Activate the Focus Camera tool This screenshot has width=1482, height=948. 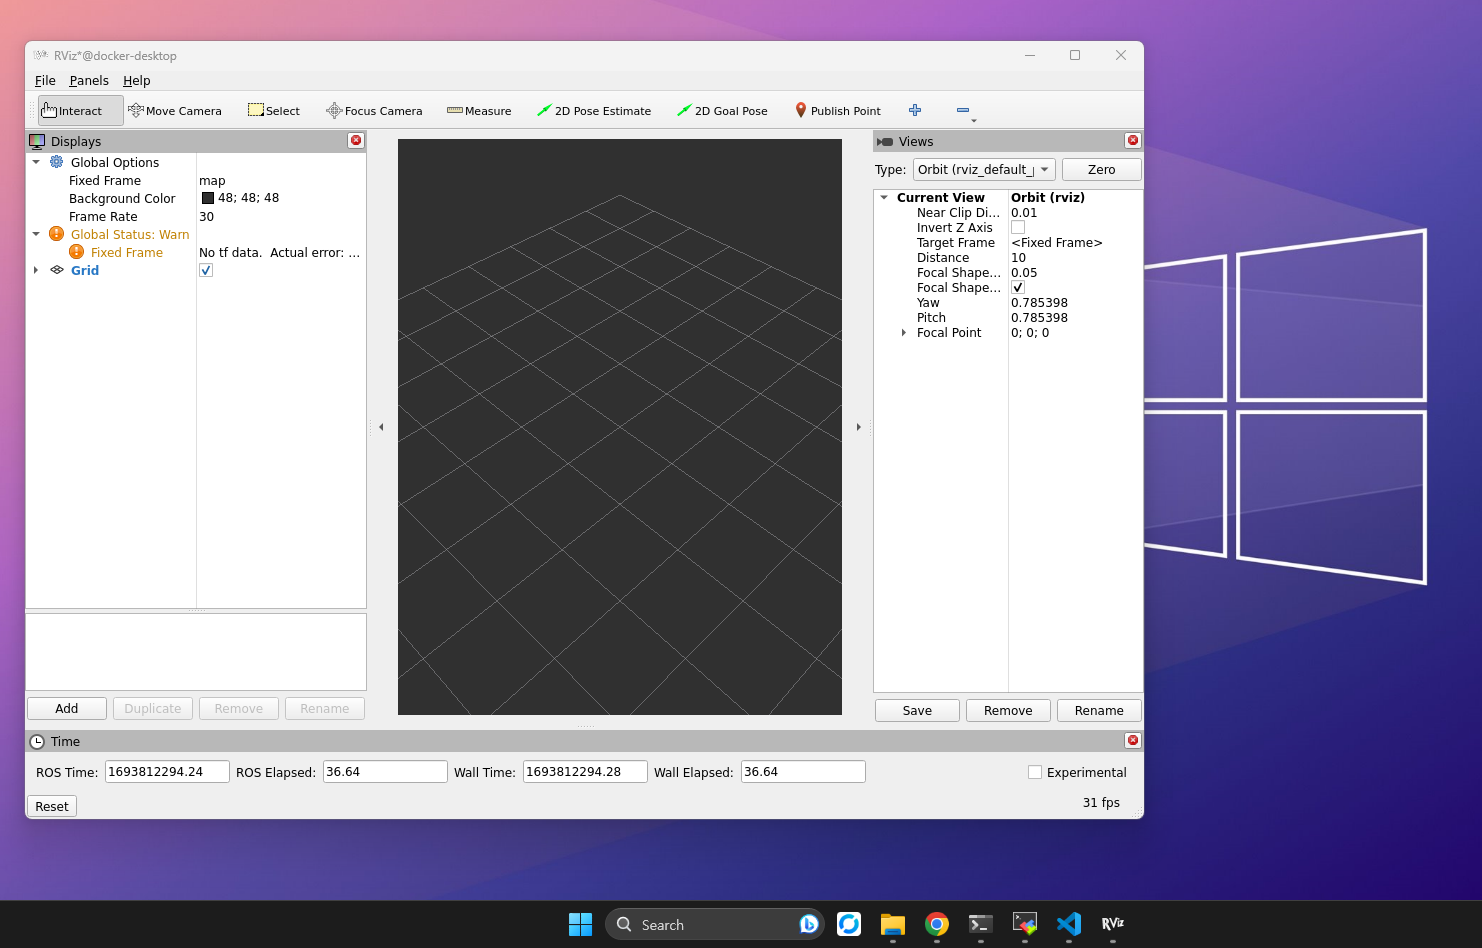coord(375,110)
